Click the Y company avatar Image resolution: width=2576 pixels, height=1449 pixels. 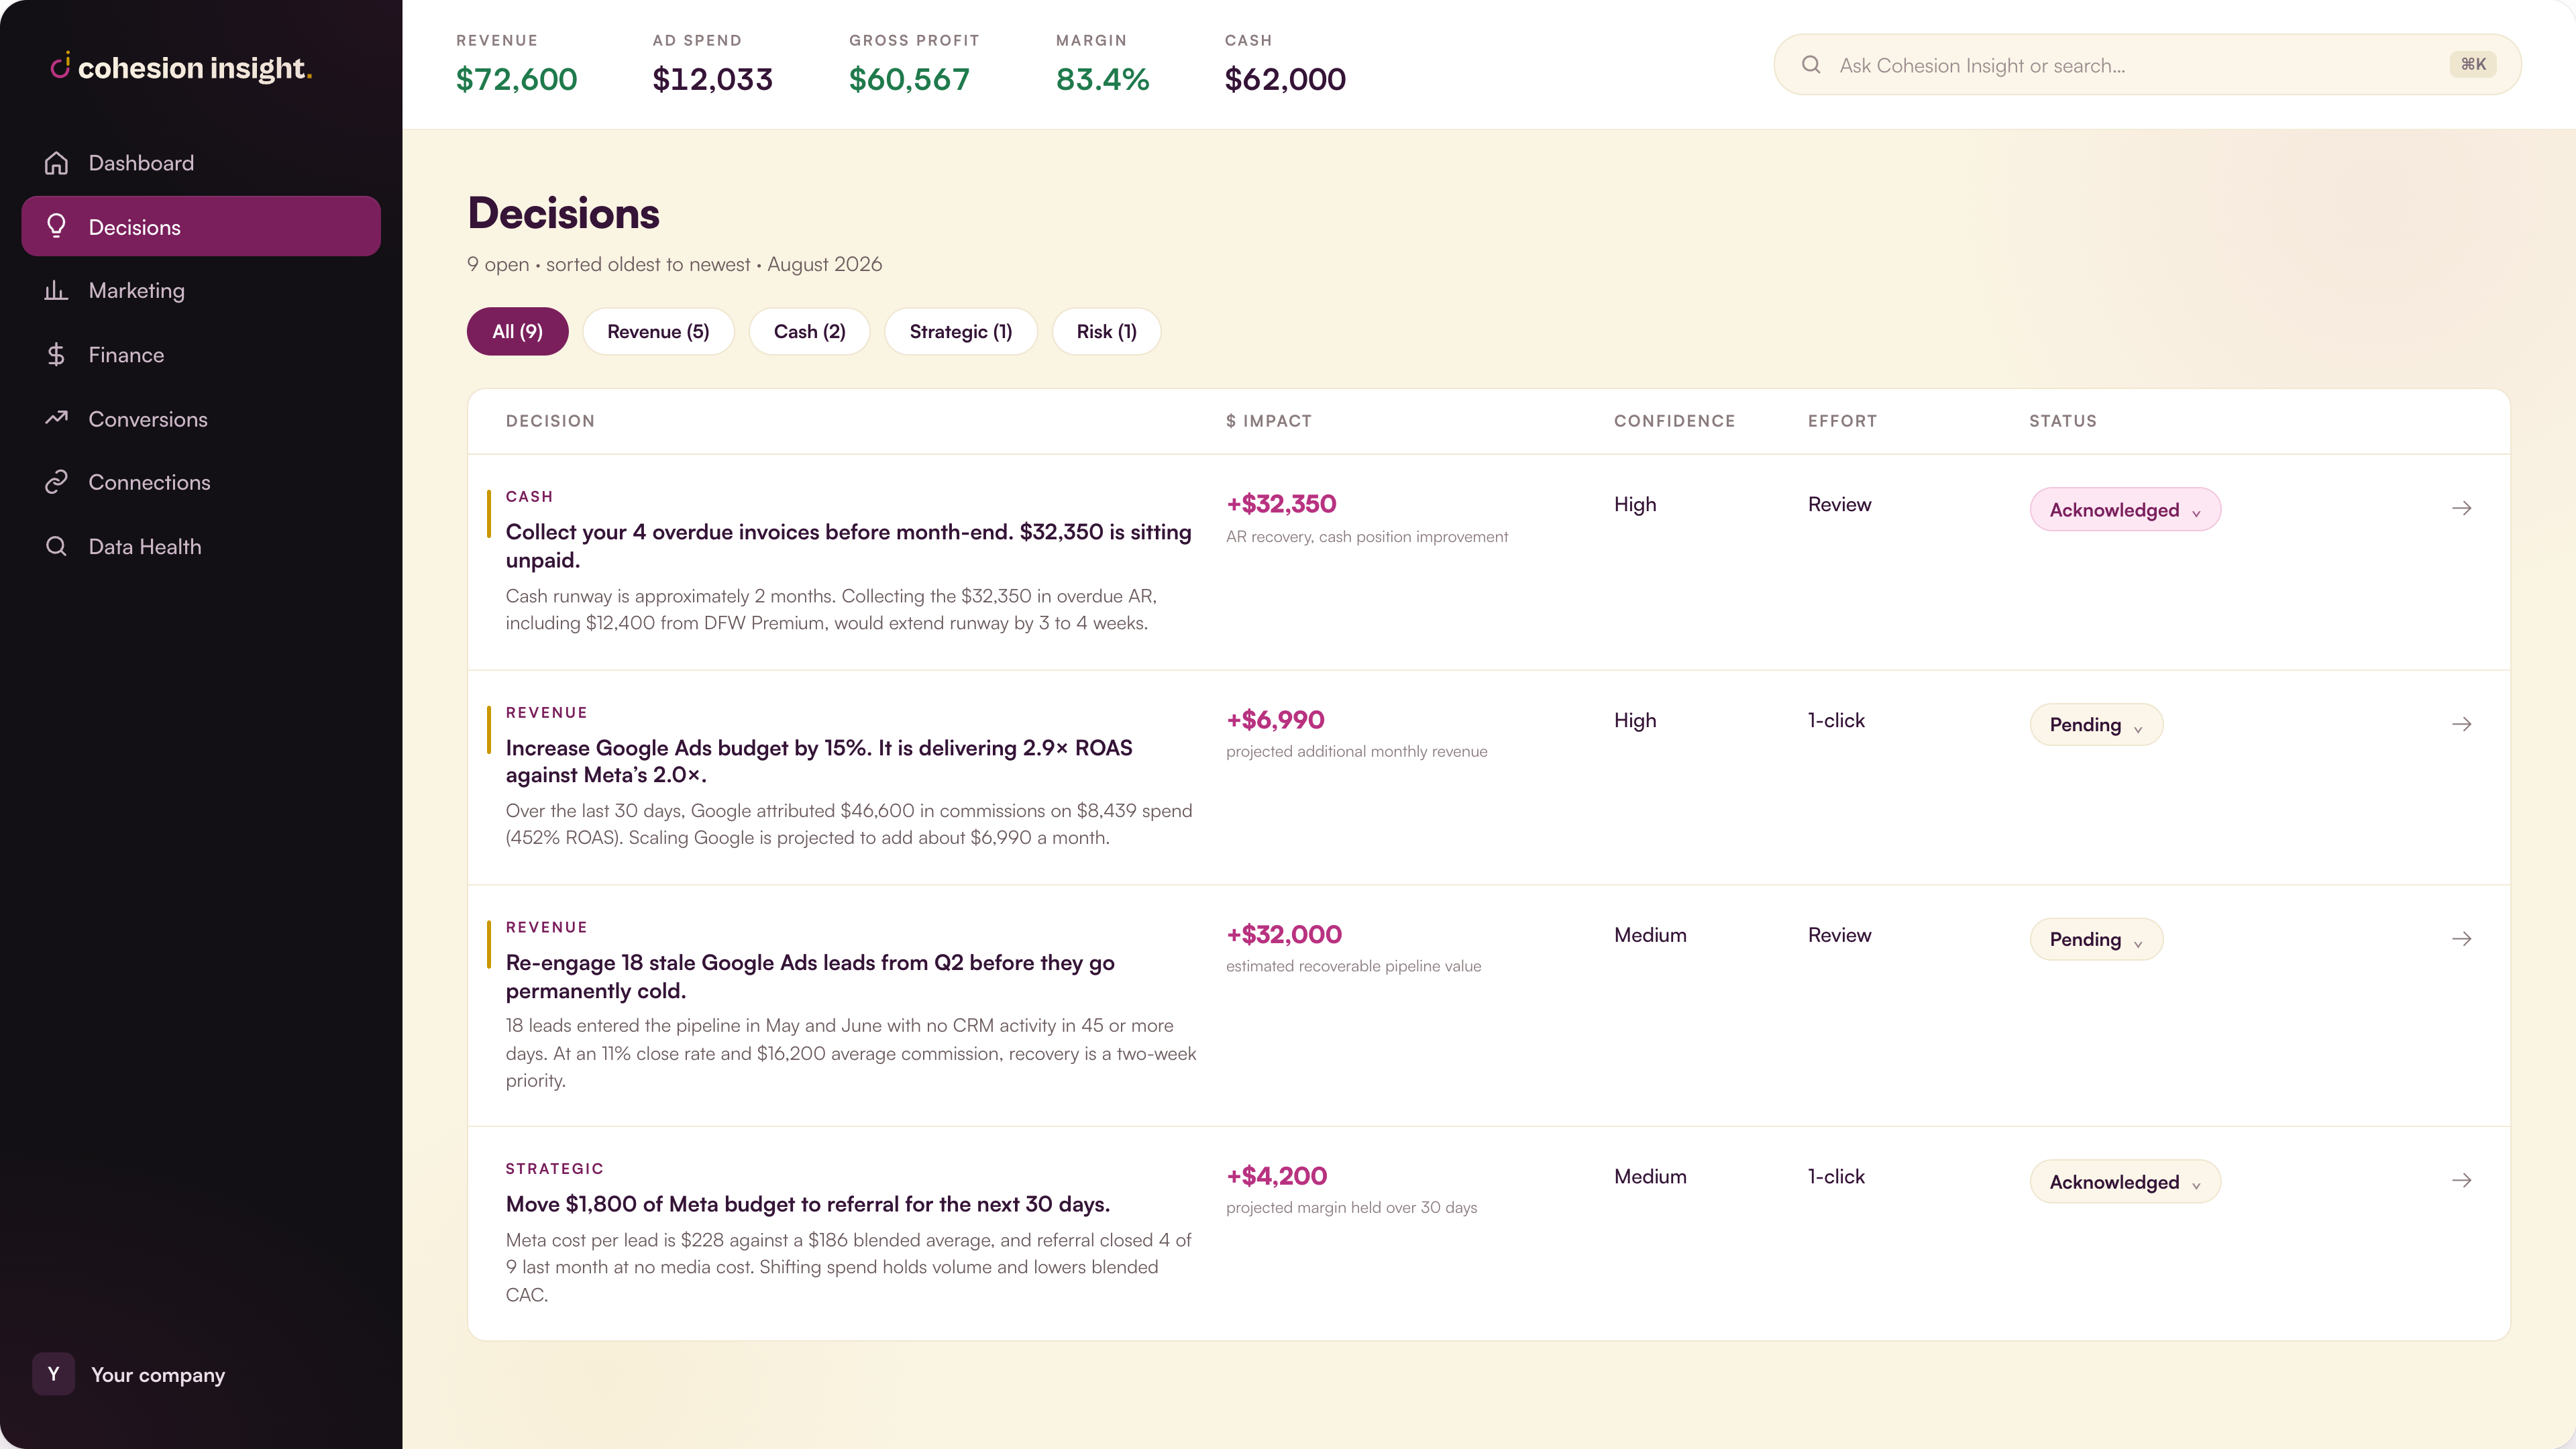click(x=53, y=1374)
